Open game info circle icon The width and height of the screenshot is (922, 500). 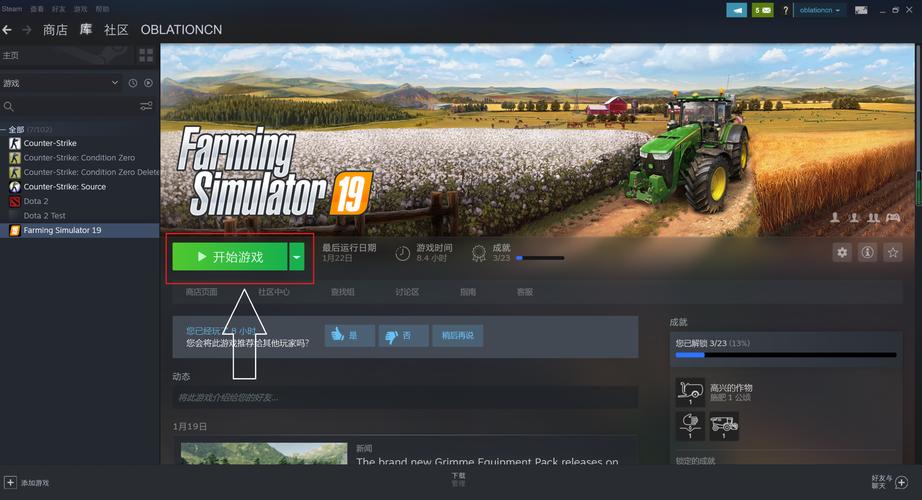(867, 252)
